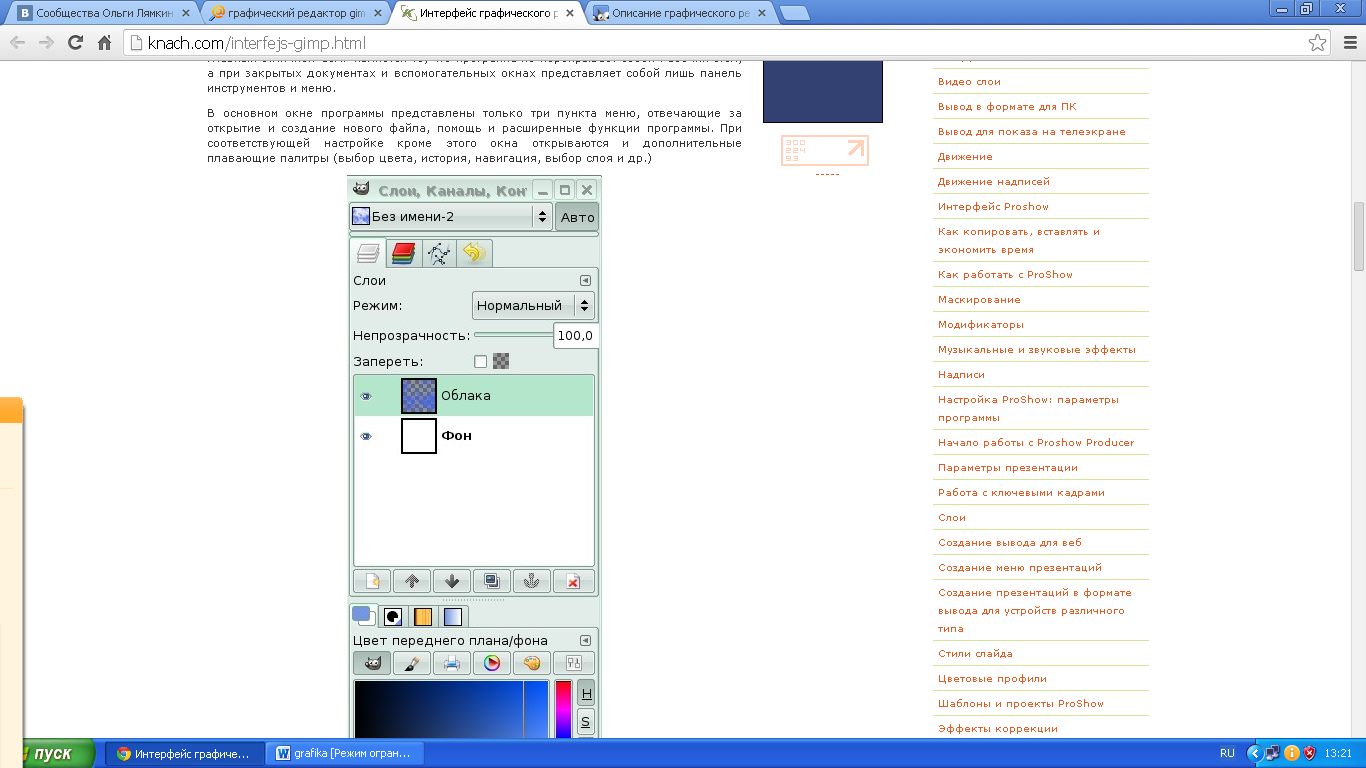Select the GIMP color selector icon
Viewport: 1366px width, 768px height.
coord(372,663)
